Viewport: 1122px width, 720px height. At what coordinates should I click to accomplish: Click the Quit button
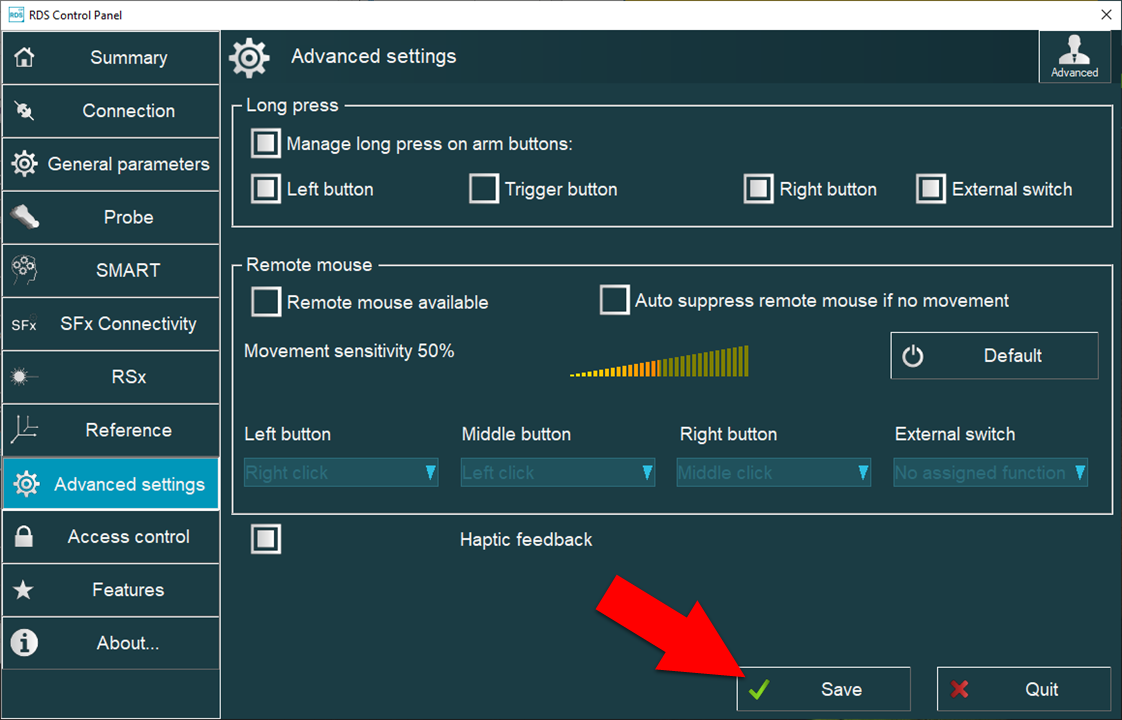point(1023,689)
